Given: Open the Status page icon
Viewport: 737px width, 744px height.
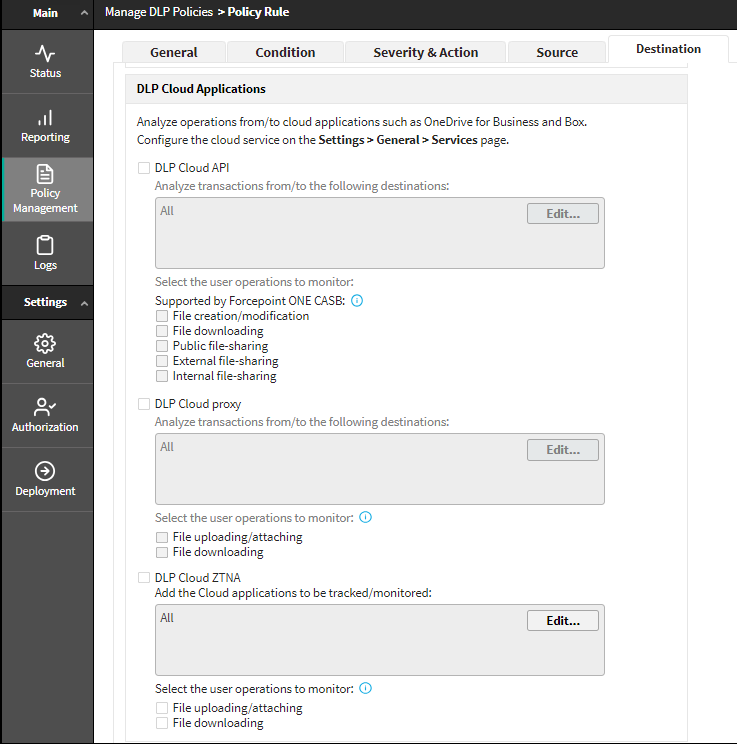Looking at the screenshot, I should (45, 54).
